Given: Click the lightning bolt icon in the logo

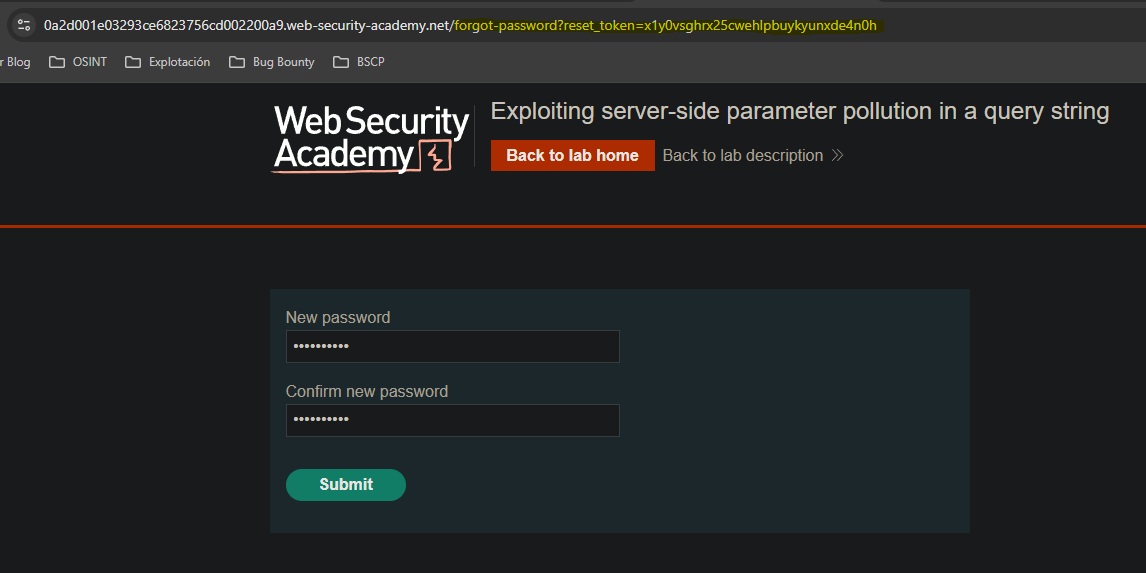Looking at the screenshot, I should [x=435, y=156].
